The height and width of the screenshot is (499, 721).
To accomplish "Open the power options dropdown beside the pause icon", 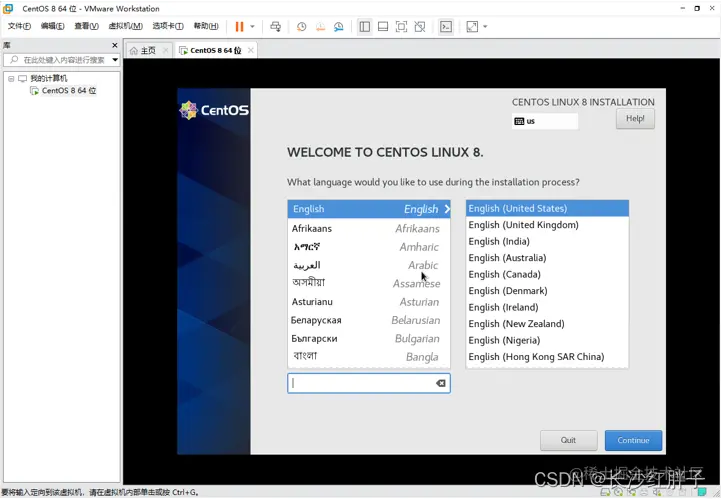I will (x=252, y=27).
